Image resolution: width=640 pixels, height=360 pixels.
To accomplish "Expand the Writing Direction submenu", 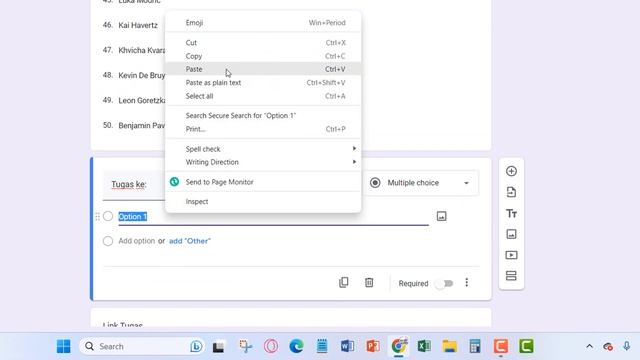I will [263, 162].
